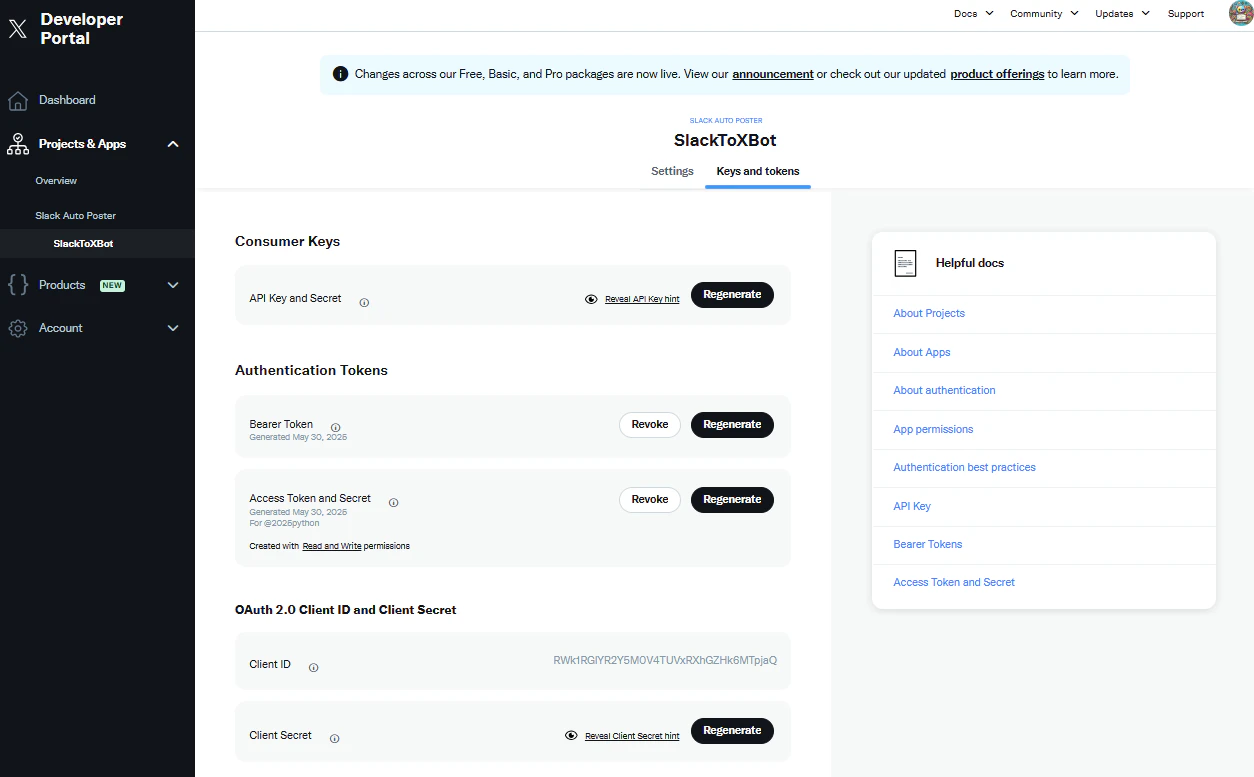The height and width of the screenshot is (777, 1254).
Task: Click the NEW badge next to Products
Action: coord(112,285)
